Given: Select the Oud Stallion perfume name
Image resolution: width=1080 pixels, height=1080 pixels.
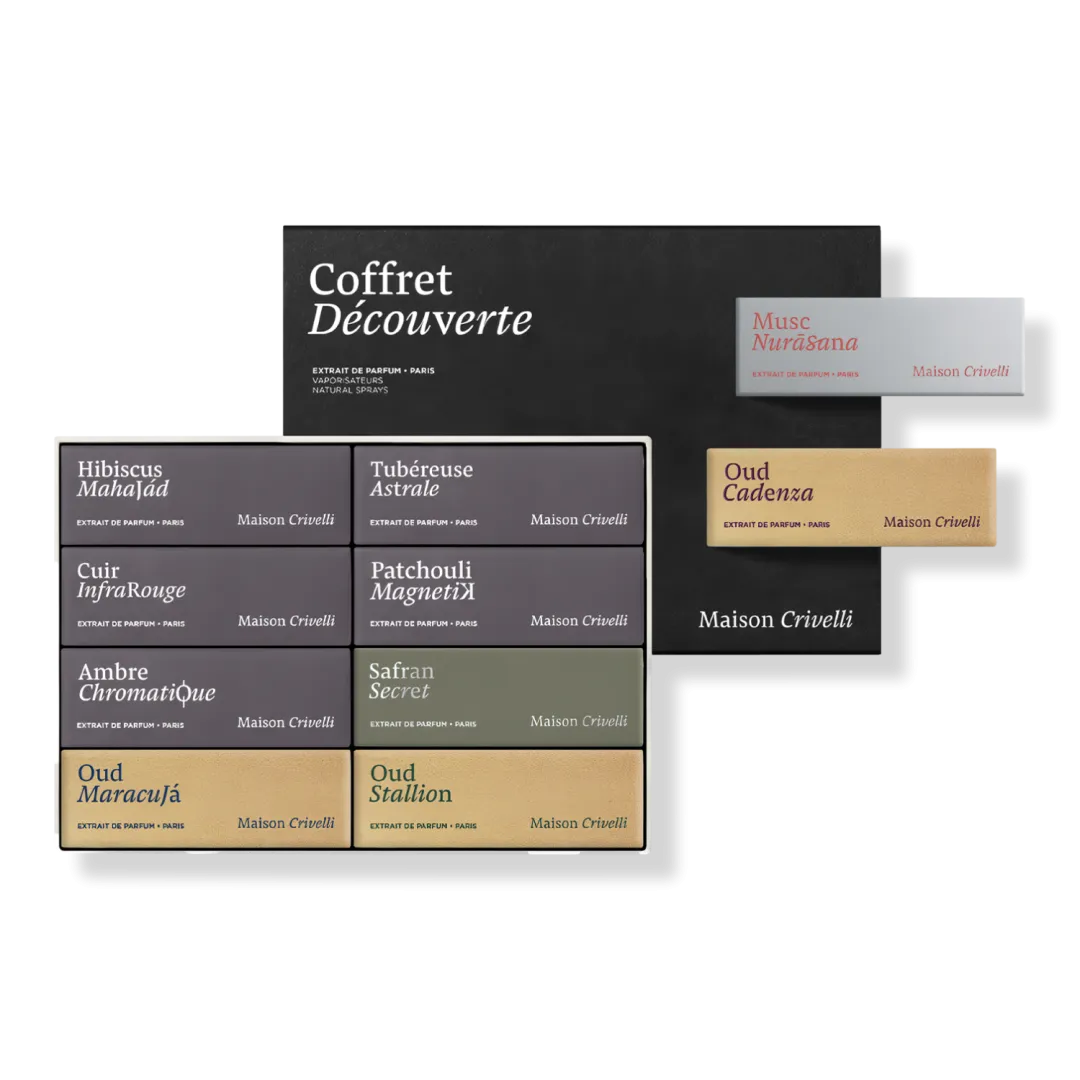Looking at the screenshot, I should click(x=410, y=784).
